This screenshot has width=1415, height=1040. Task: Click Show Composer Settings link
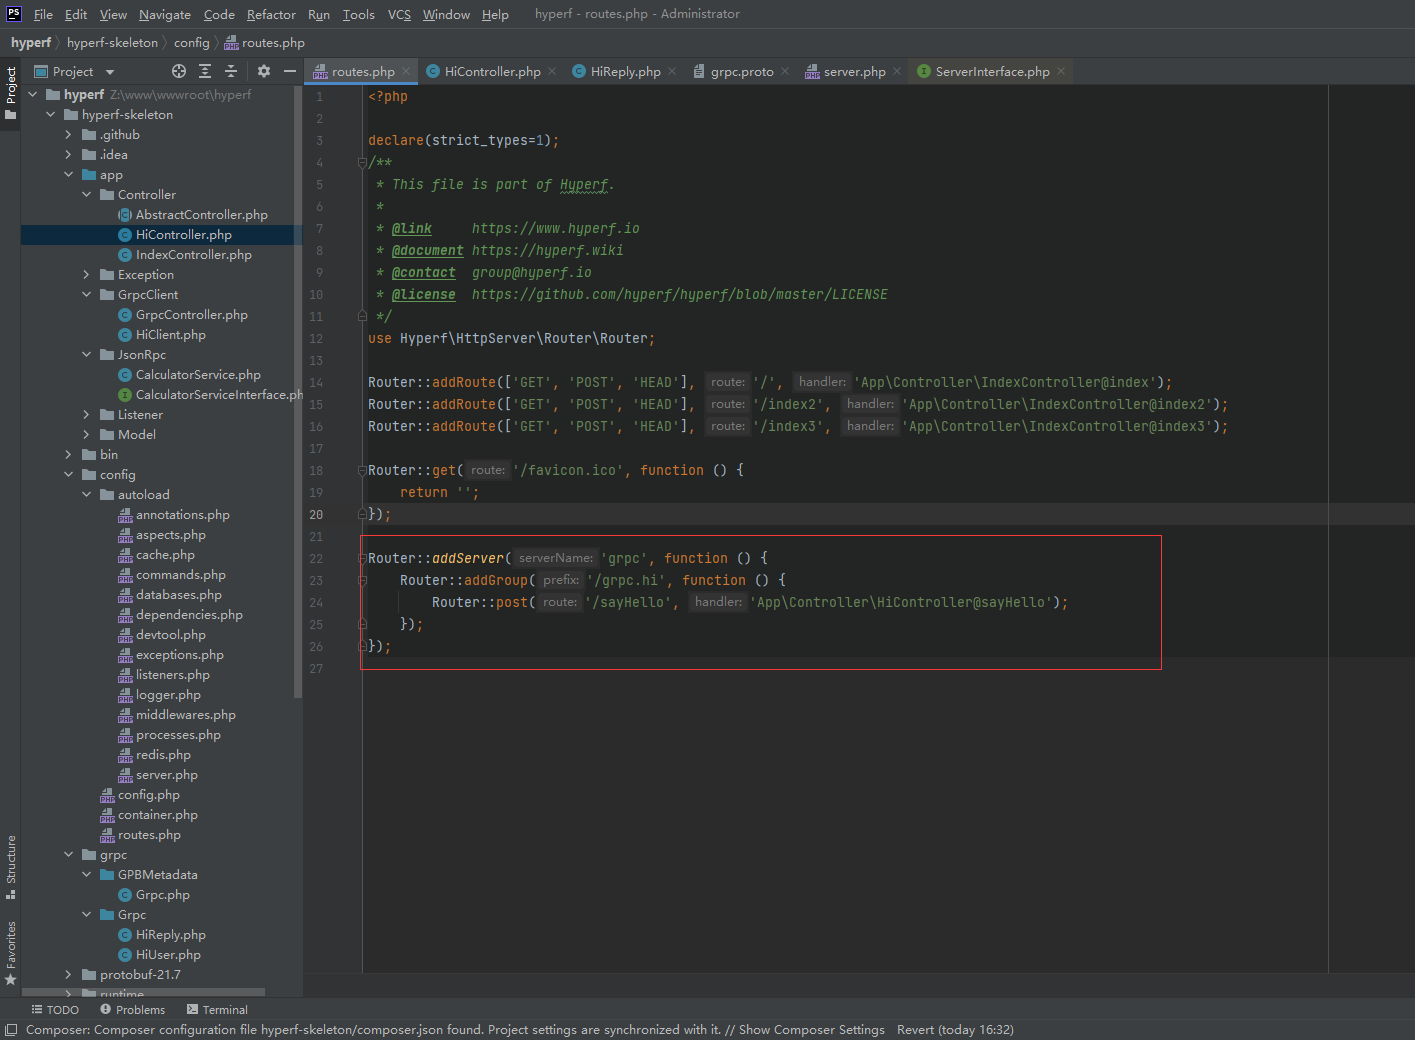click(x=811, y=1029)
